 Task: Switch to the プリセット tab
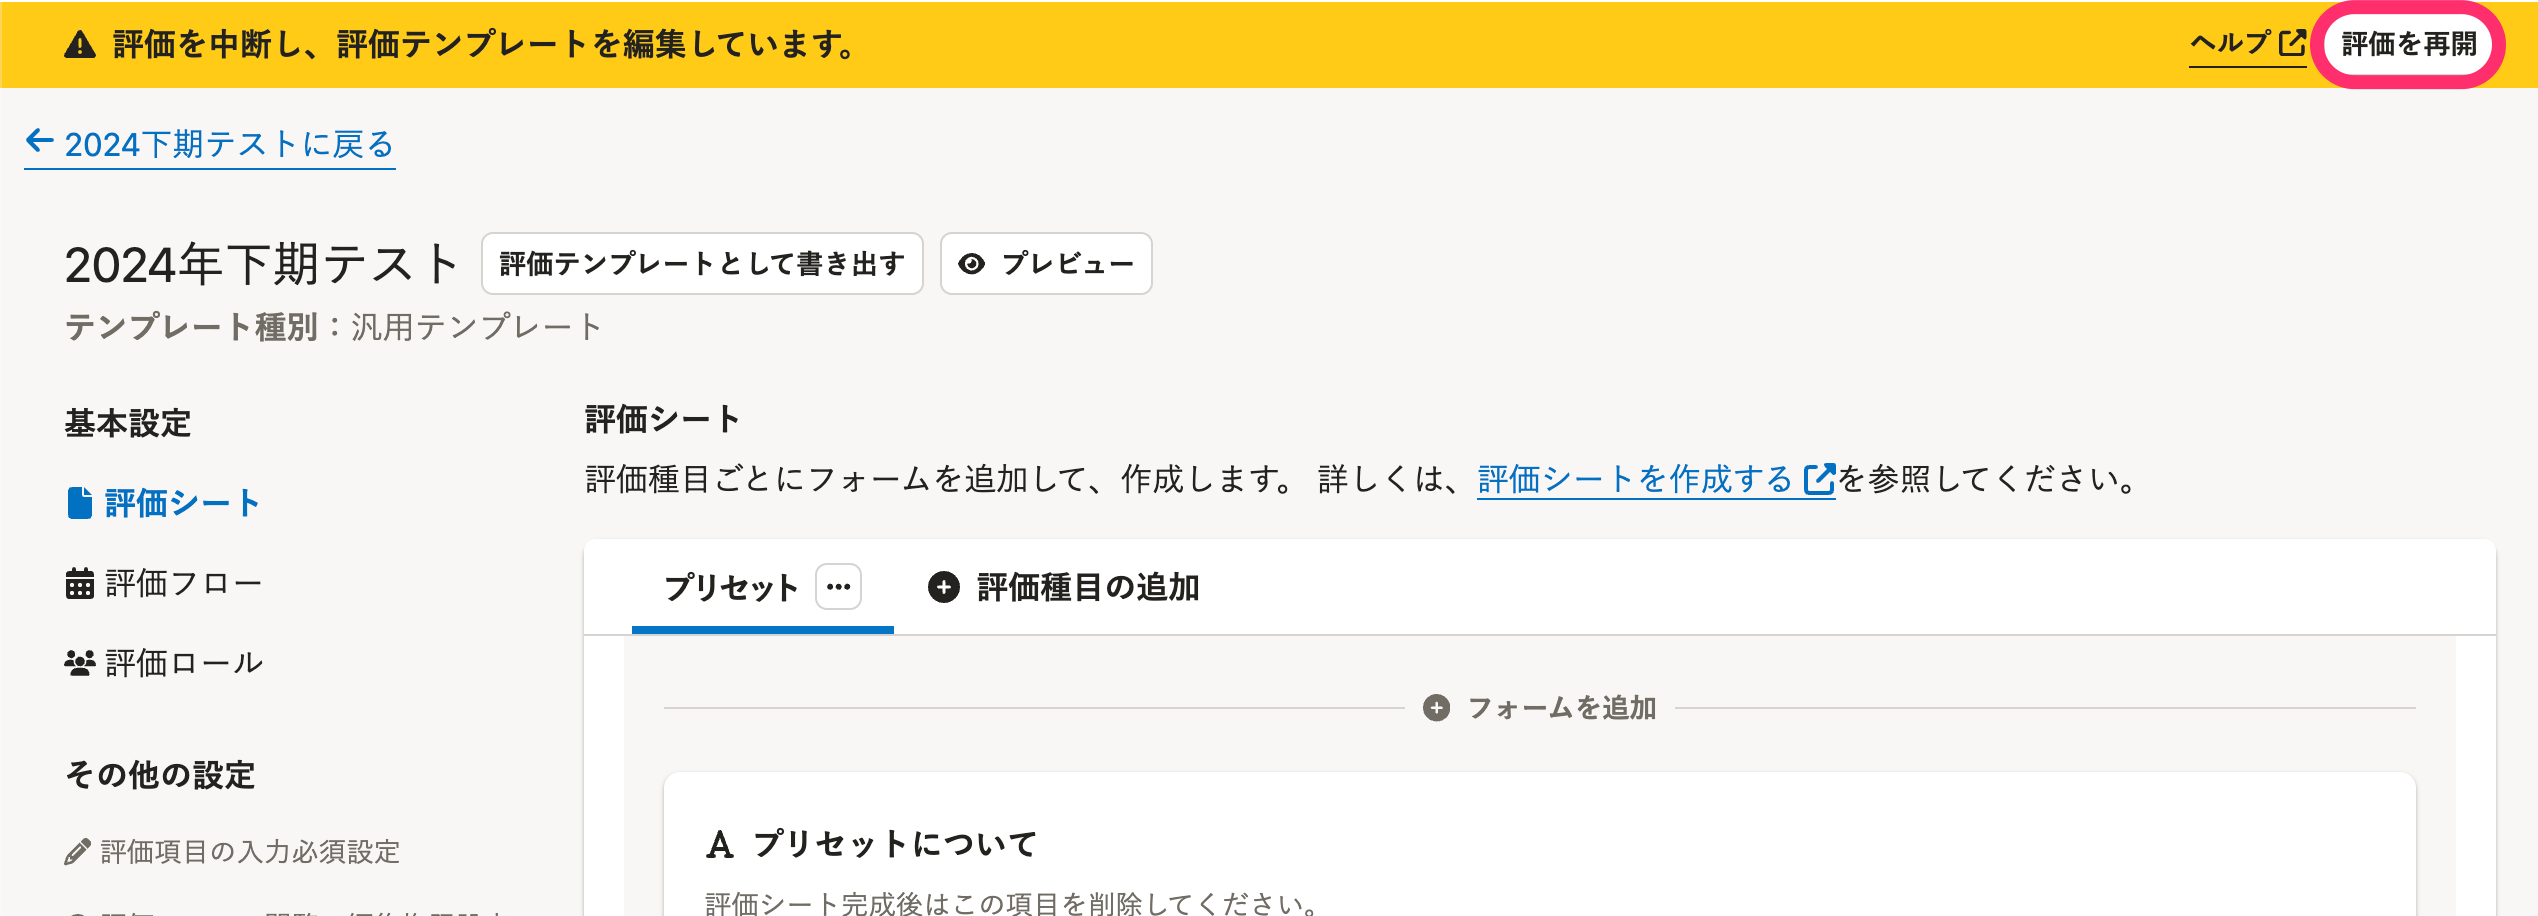pyautogui.click(x=731, y=587)
